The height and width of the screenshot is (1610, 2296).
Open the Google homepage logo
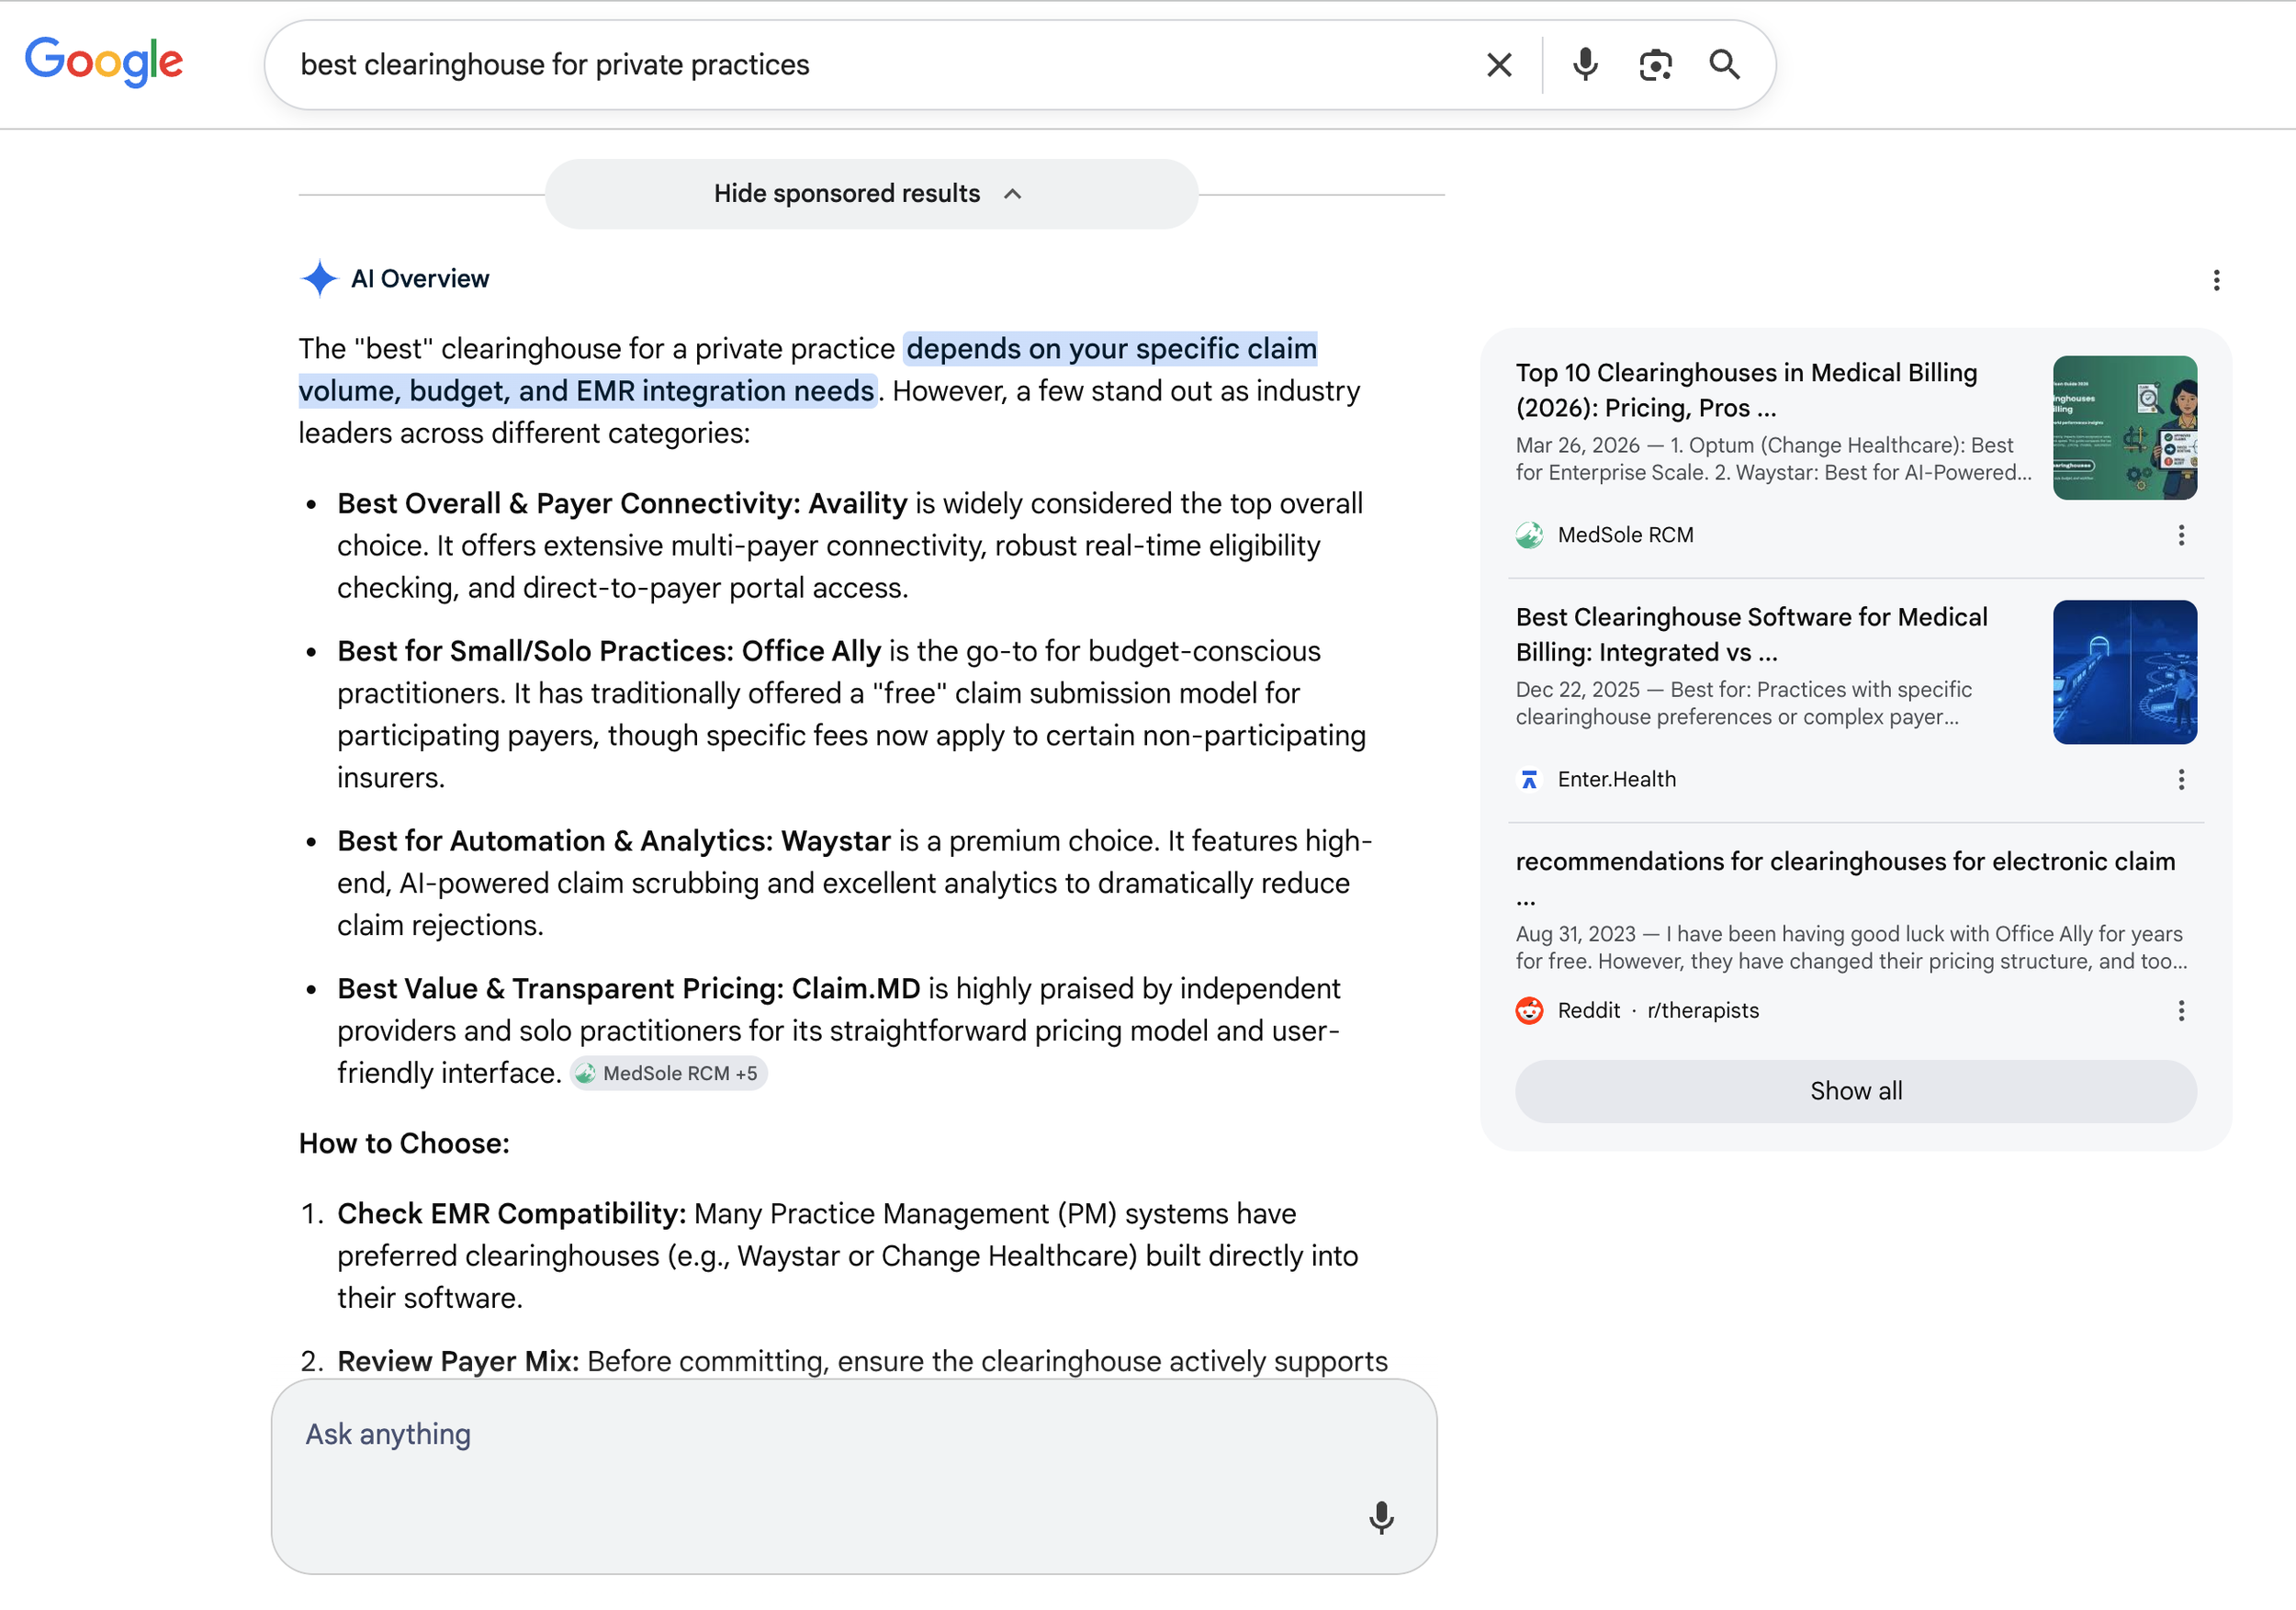[x=104, y=62]
